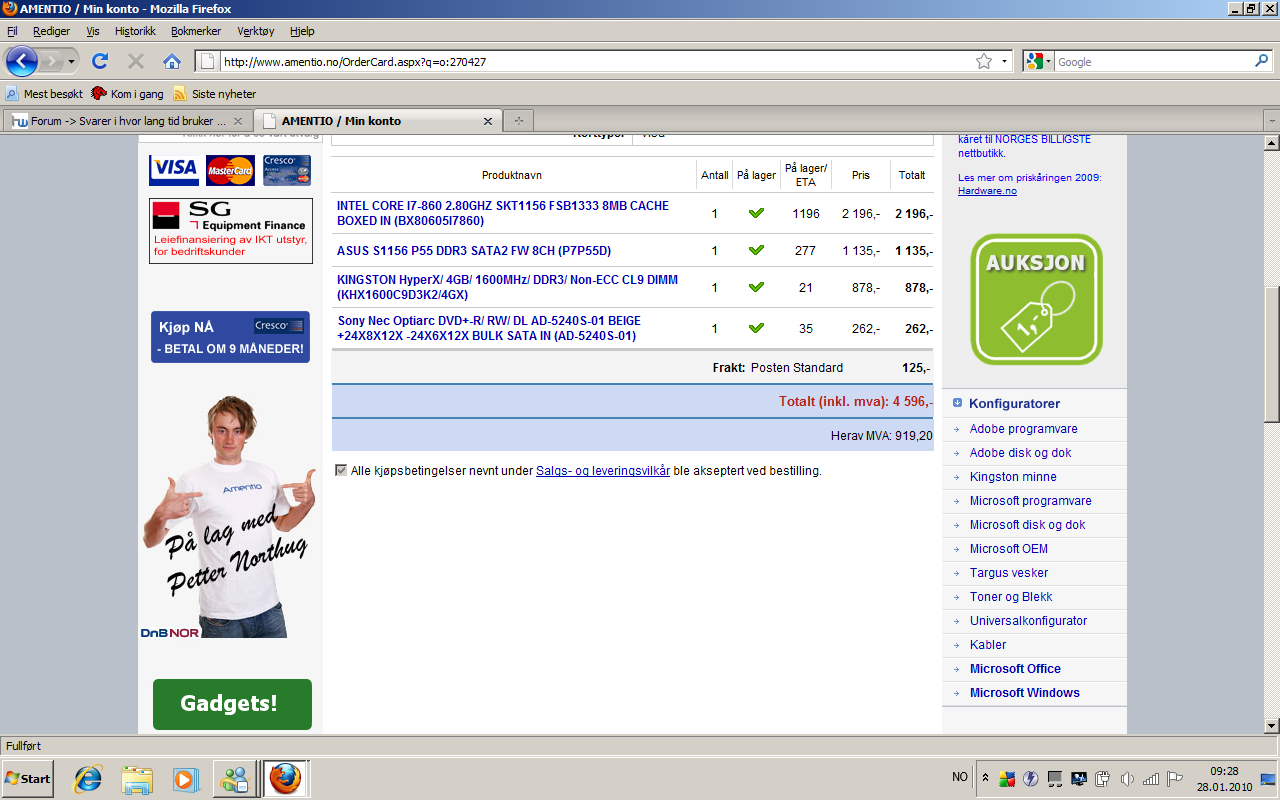Click the Show desktop button
This screenshot has width=1280, height=800.
pyautogui.click(x=1269, y=778)
